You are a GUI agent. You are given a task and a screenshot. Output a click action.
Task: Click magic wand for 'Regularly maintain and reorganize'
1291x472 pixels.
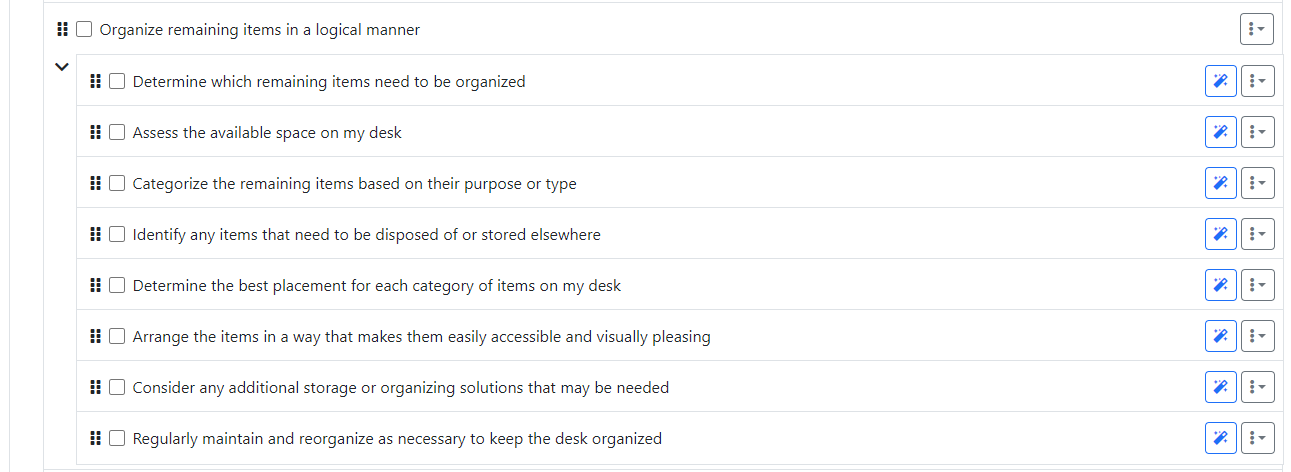[1220, 438]
